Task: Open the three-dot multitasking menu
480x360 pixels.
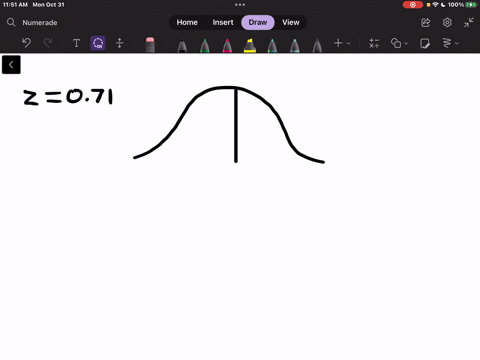Action: (x=240, y=5)
